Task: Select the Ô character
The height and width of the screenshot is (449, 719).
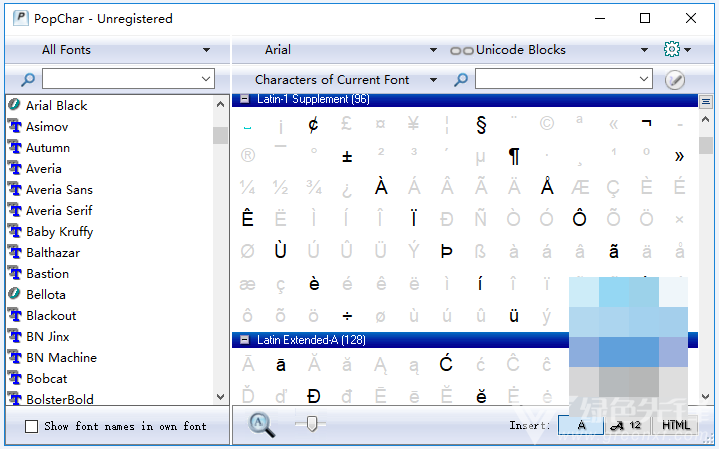Action: pos(580,218)
